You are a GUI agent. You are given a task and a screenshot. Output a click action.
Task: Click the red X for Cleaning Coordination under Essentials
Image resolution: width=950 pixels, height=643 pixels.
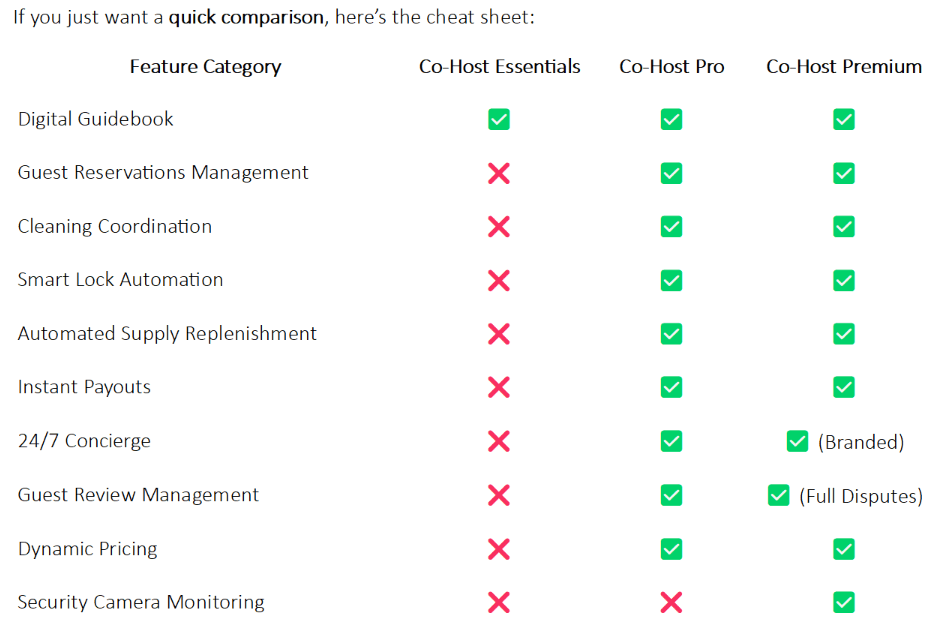[499, 227]
